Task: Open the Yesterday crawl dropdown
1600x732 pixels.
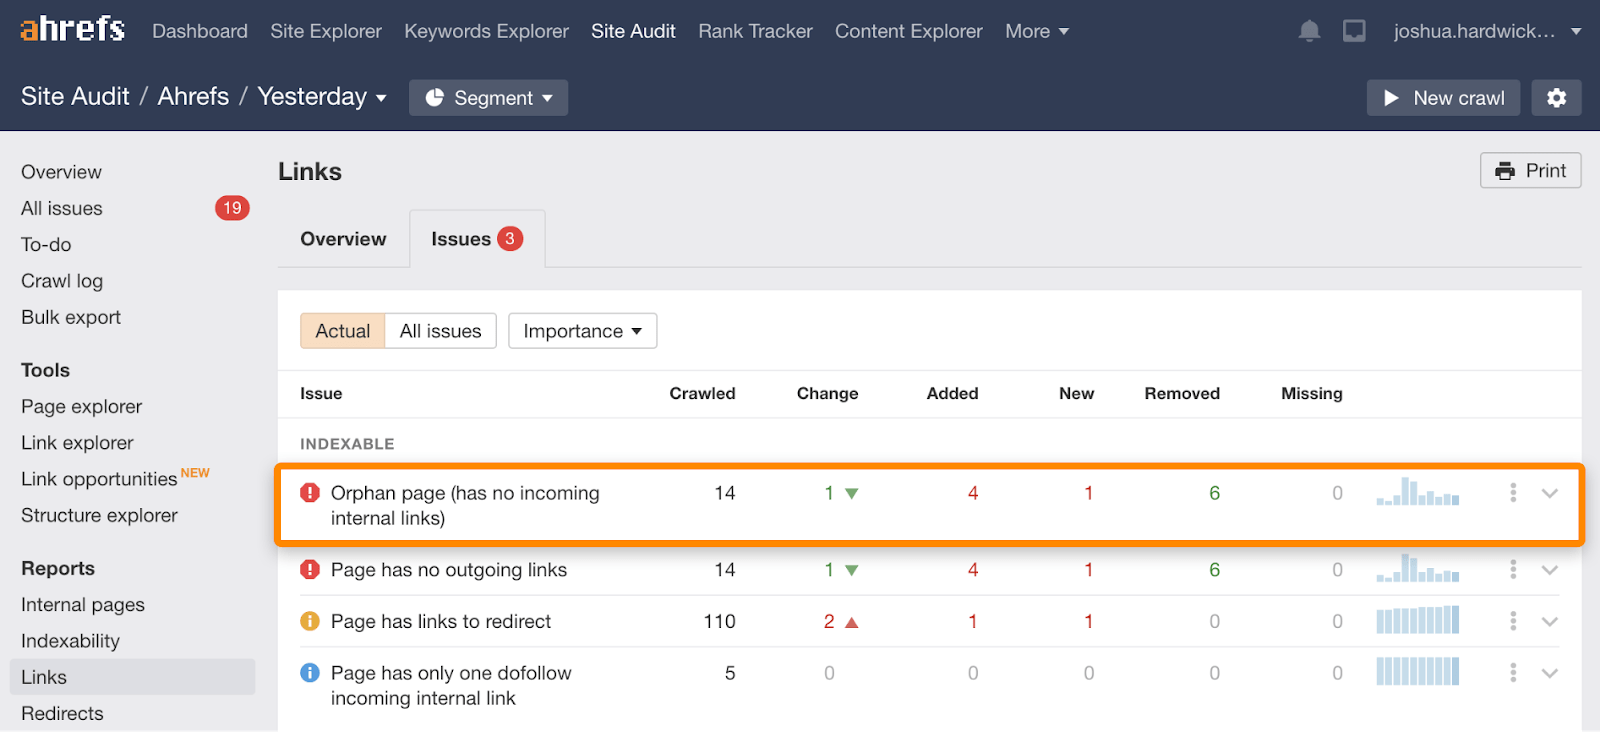Action: [x=322, y=97]
